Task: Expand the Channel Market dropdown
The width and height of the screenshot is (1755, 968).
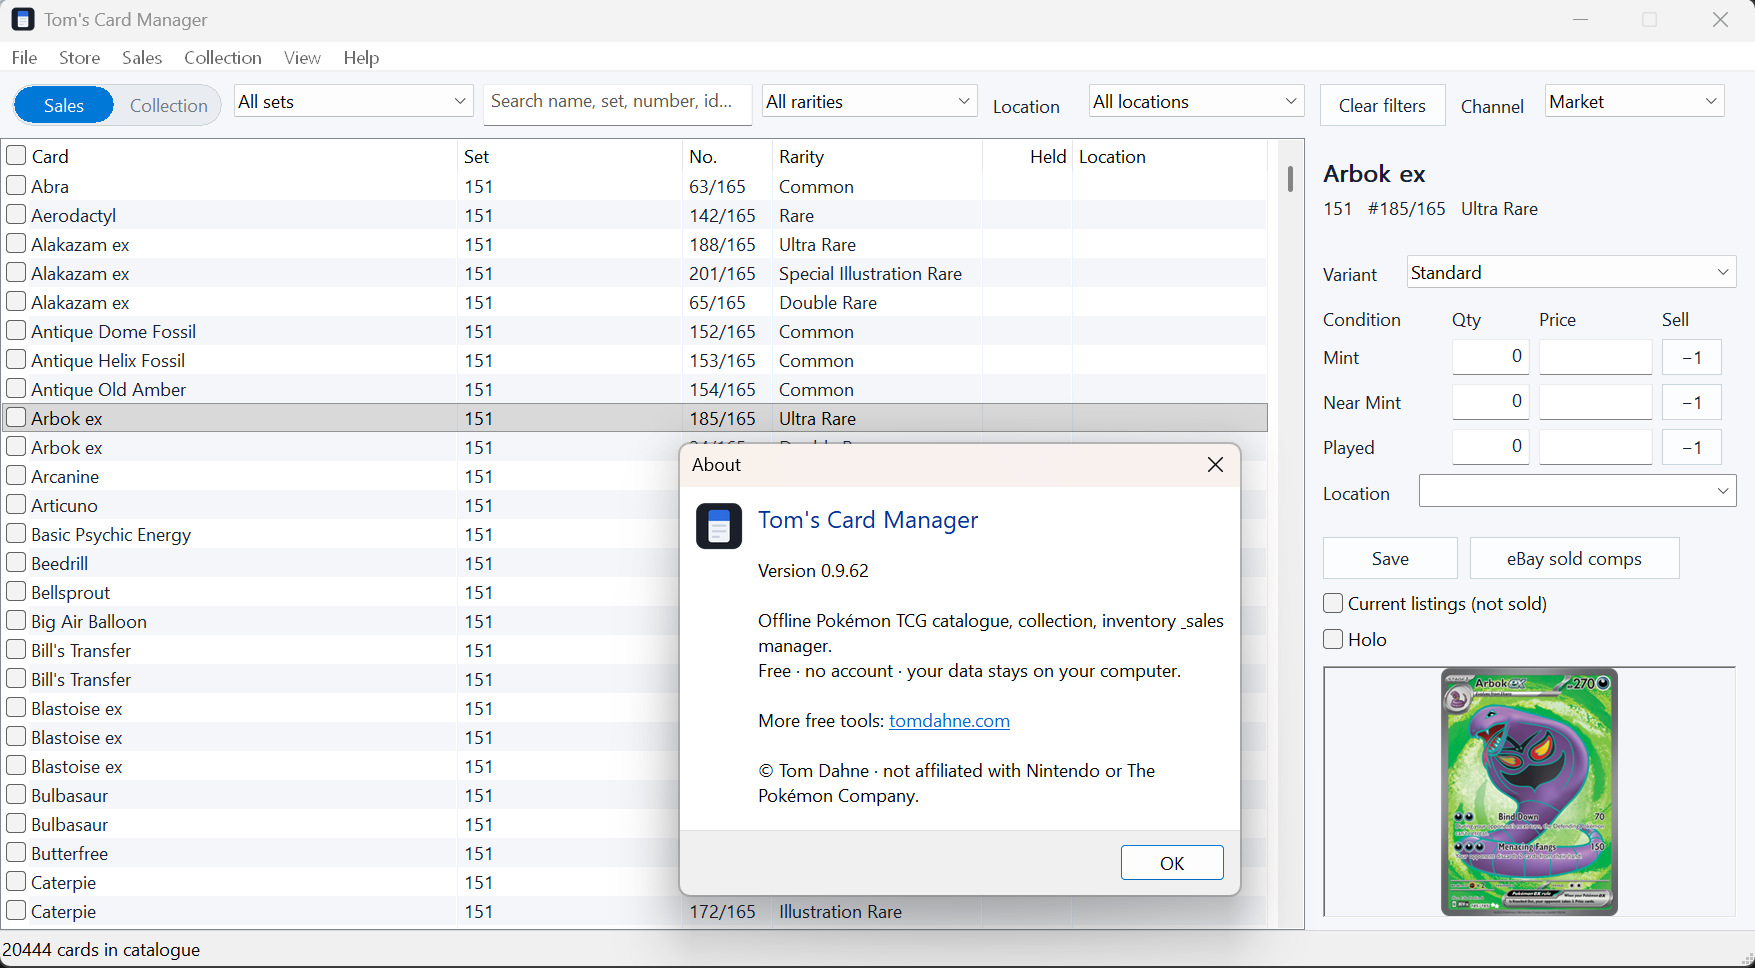Action: point(1634,101)
